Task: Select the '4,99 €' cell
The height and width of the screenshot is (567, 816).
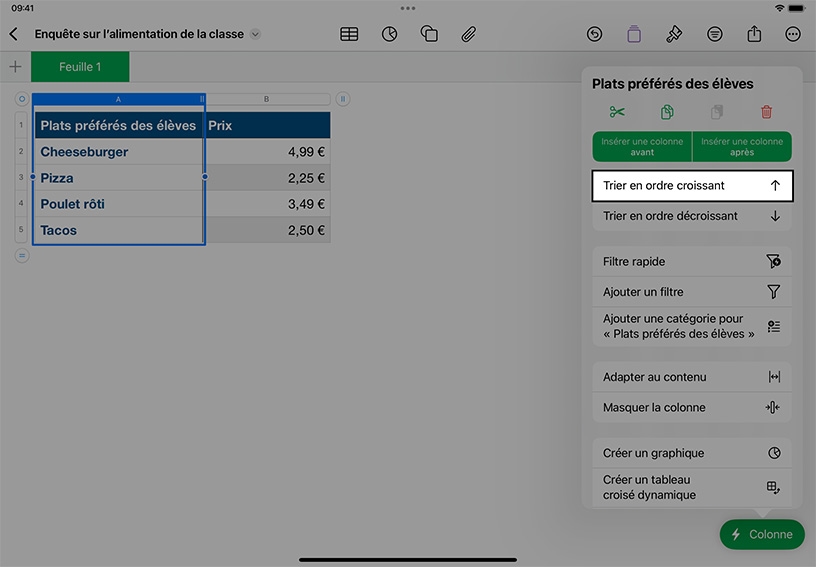Action: 267,152
